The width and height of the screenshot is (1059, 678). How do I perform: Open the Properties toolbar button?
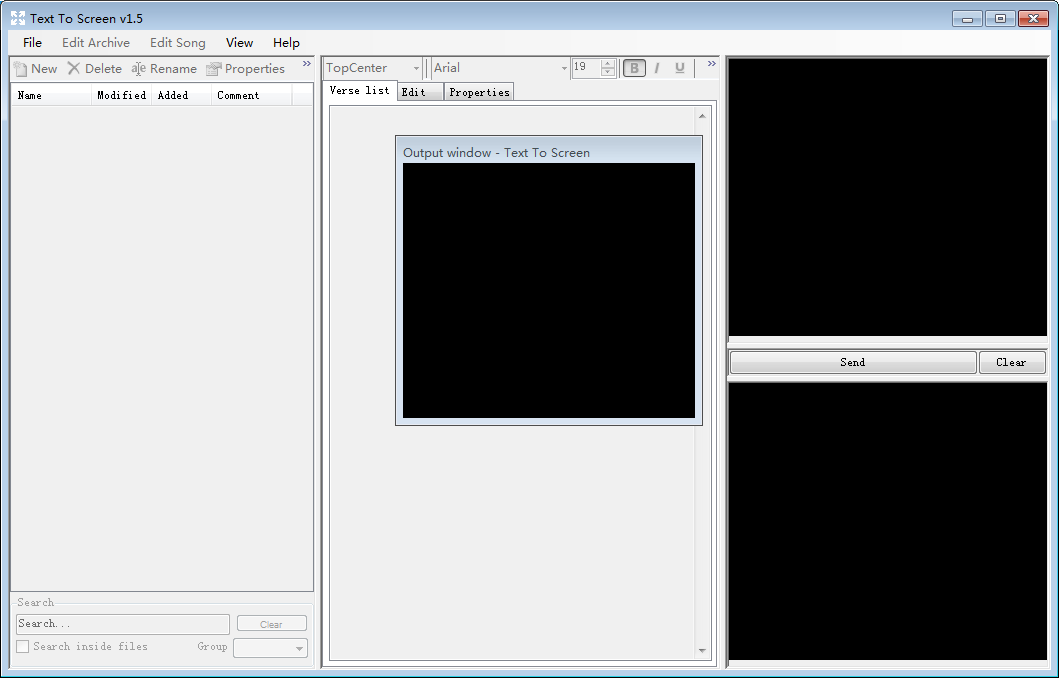(x=245, y=69)
